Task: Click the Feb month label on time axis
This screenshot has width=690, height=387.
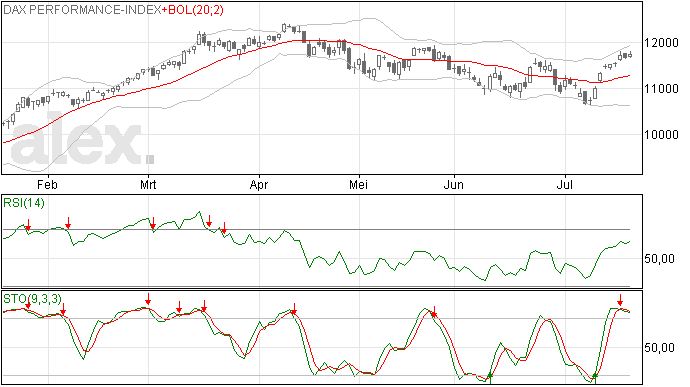Action: tap(47, 185)
